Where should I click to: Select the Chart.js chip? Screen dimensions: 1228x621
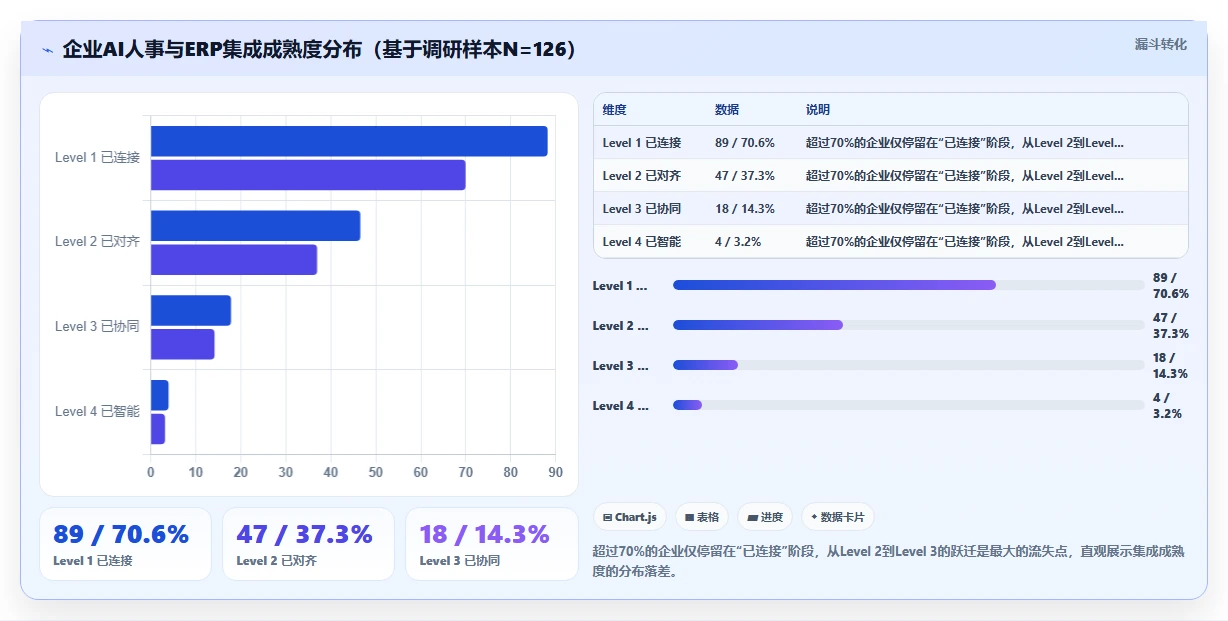[x=630, y=517]
